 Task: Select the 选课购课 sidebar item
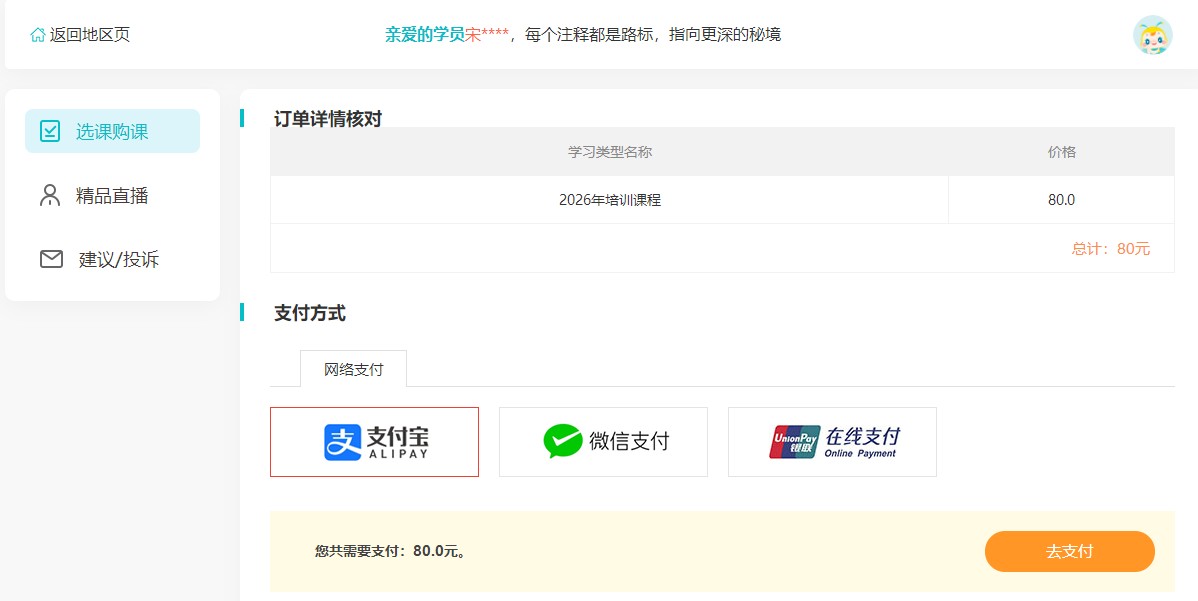pos(112,131)
